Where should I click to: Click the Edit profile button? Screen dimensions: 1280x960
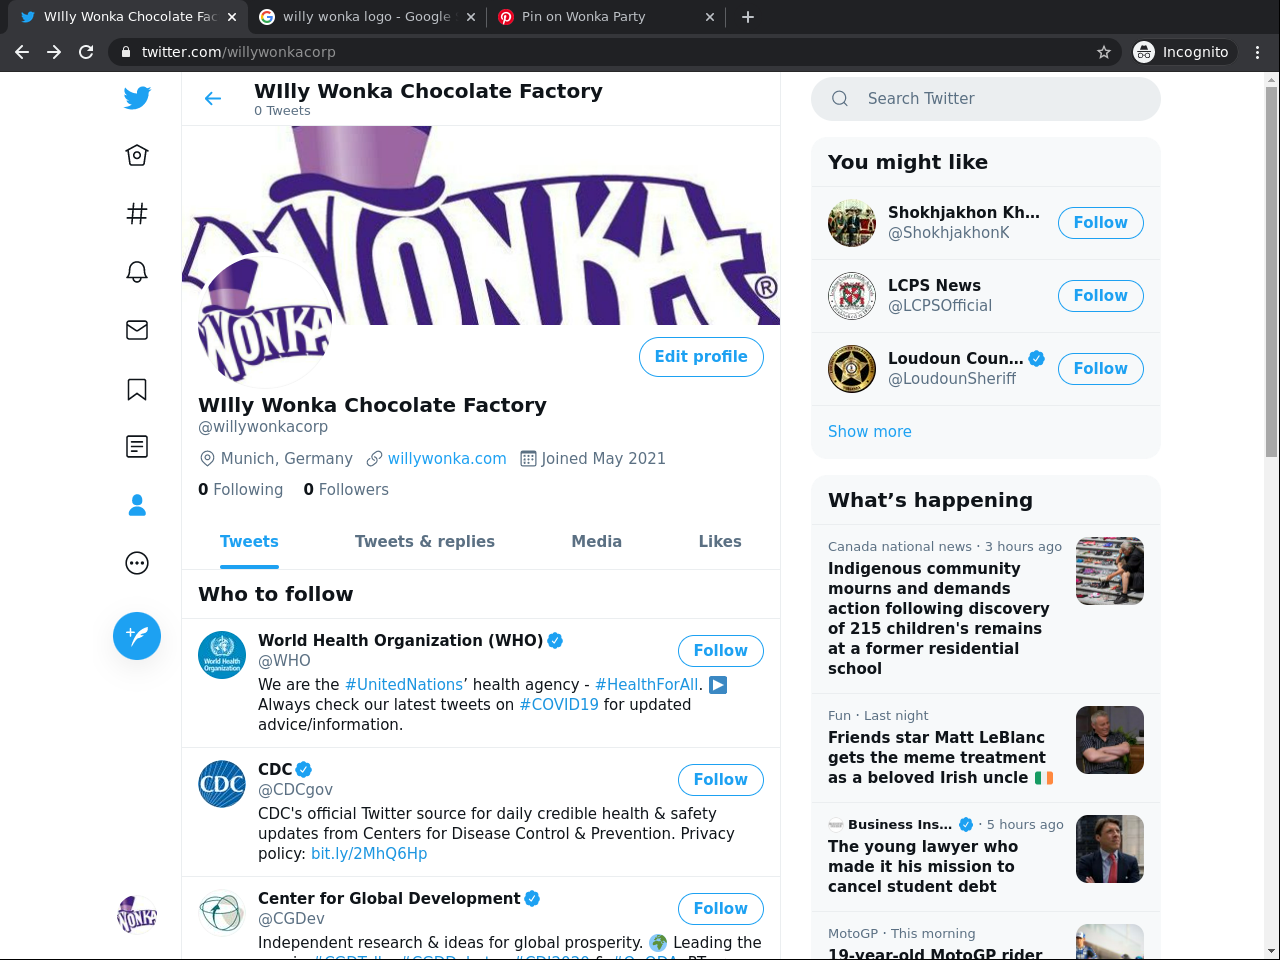[x=701, y=357]
